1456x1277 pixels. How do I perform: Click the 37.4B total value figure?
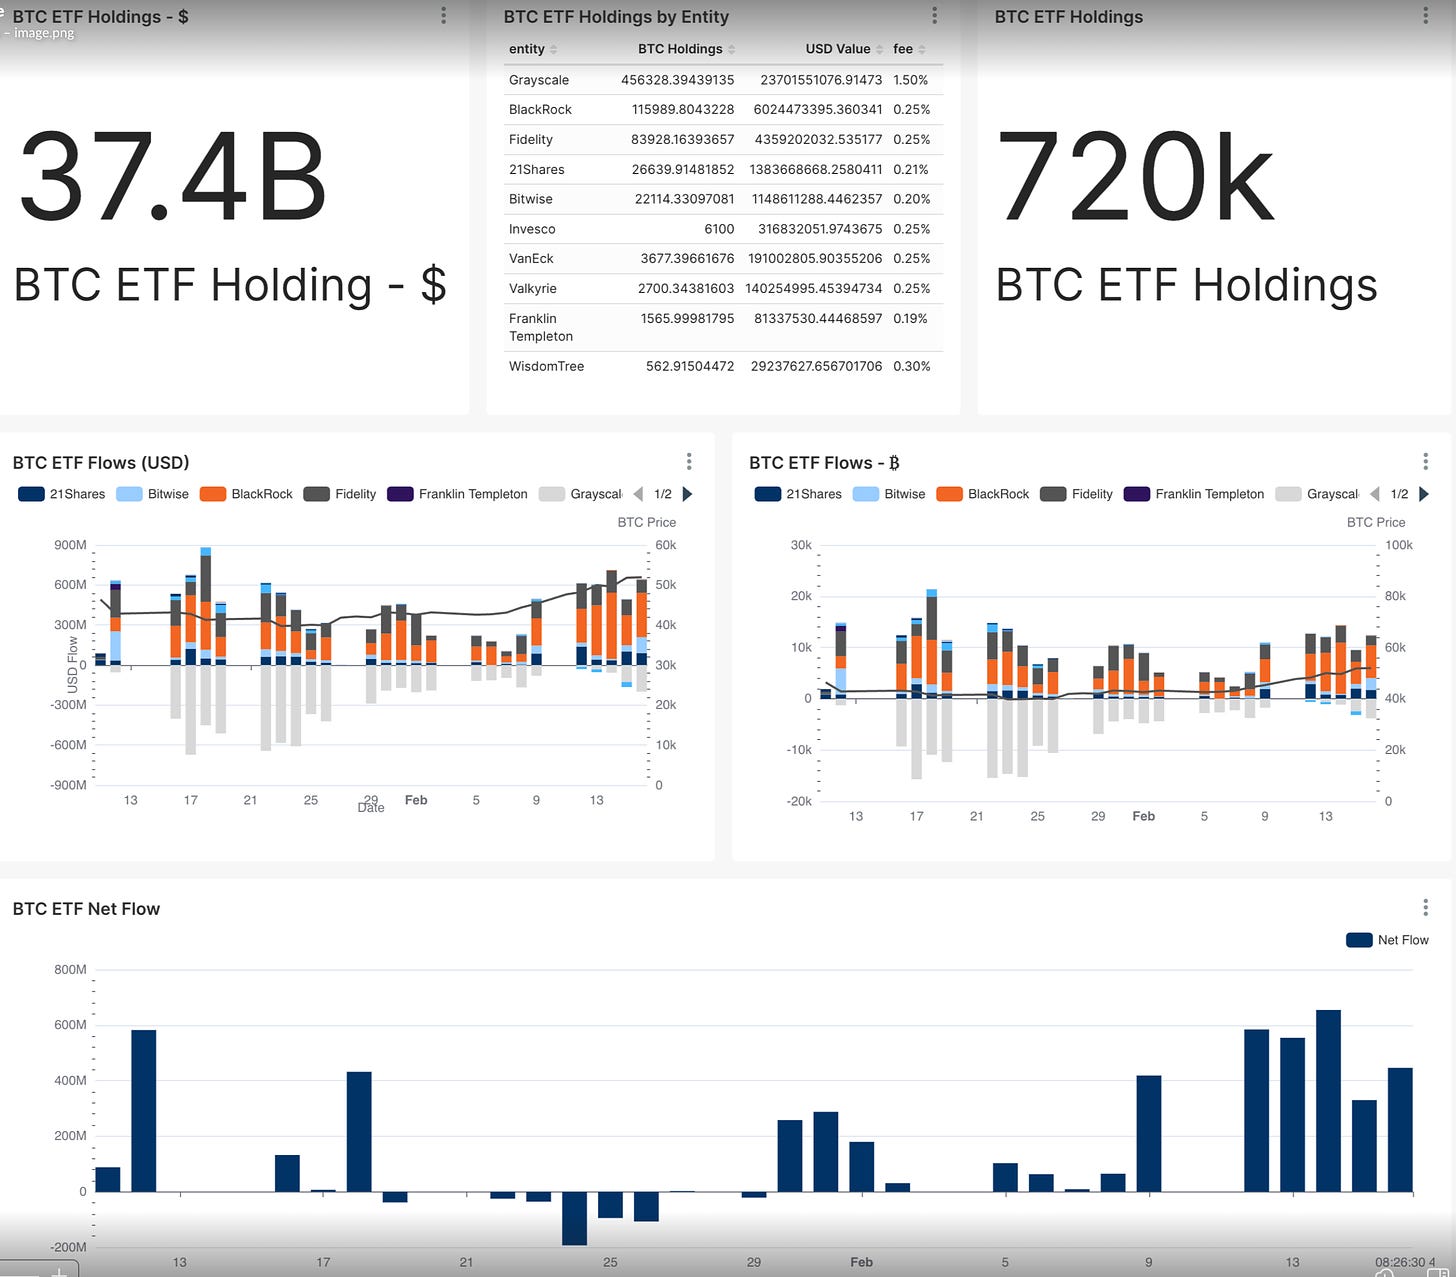click(x=173, y=178)
